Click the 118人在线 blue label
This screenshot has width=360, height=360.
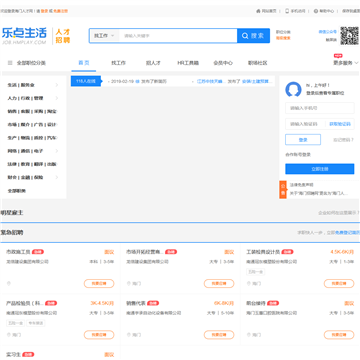[86, 81]
